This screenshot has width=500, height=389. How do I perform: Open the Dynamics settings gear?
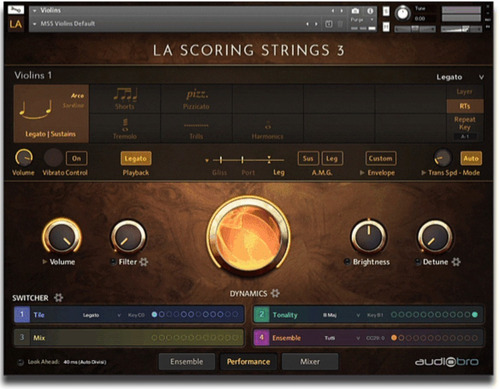coord(275,293)
